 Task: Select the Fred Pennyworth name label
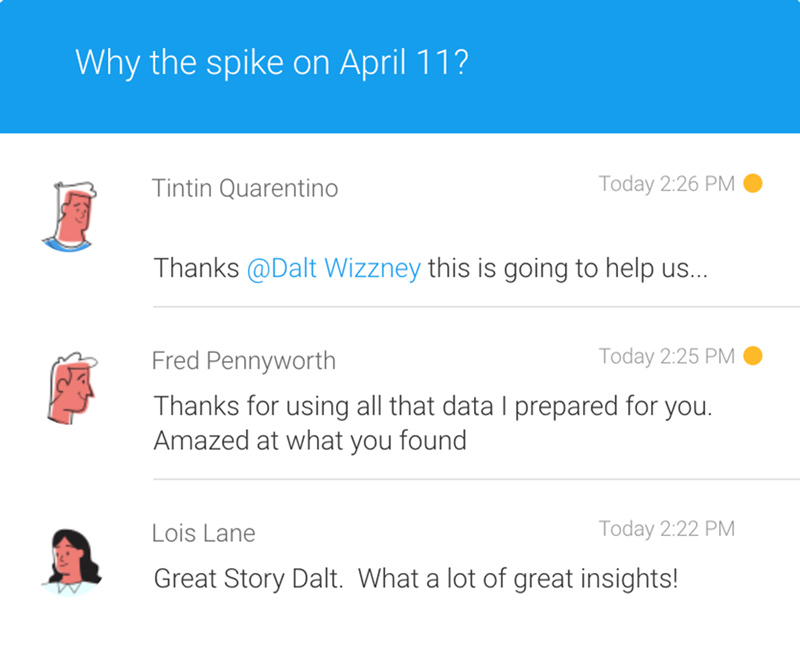(x=244, y=361)
